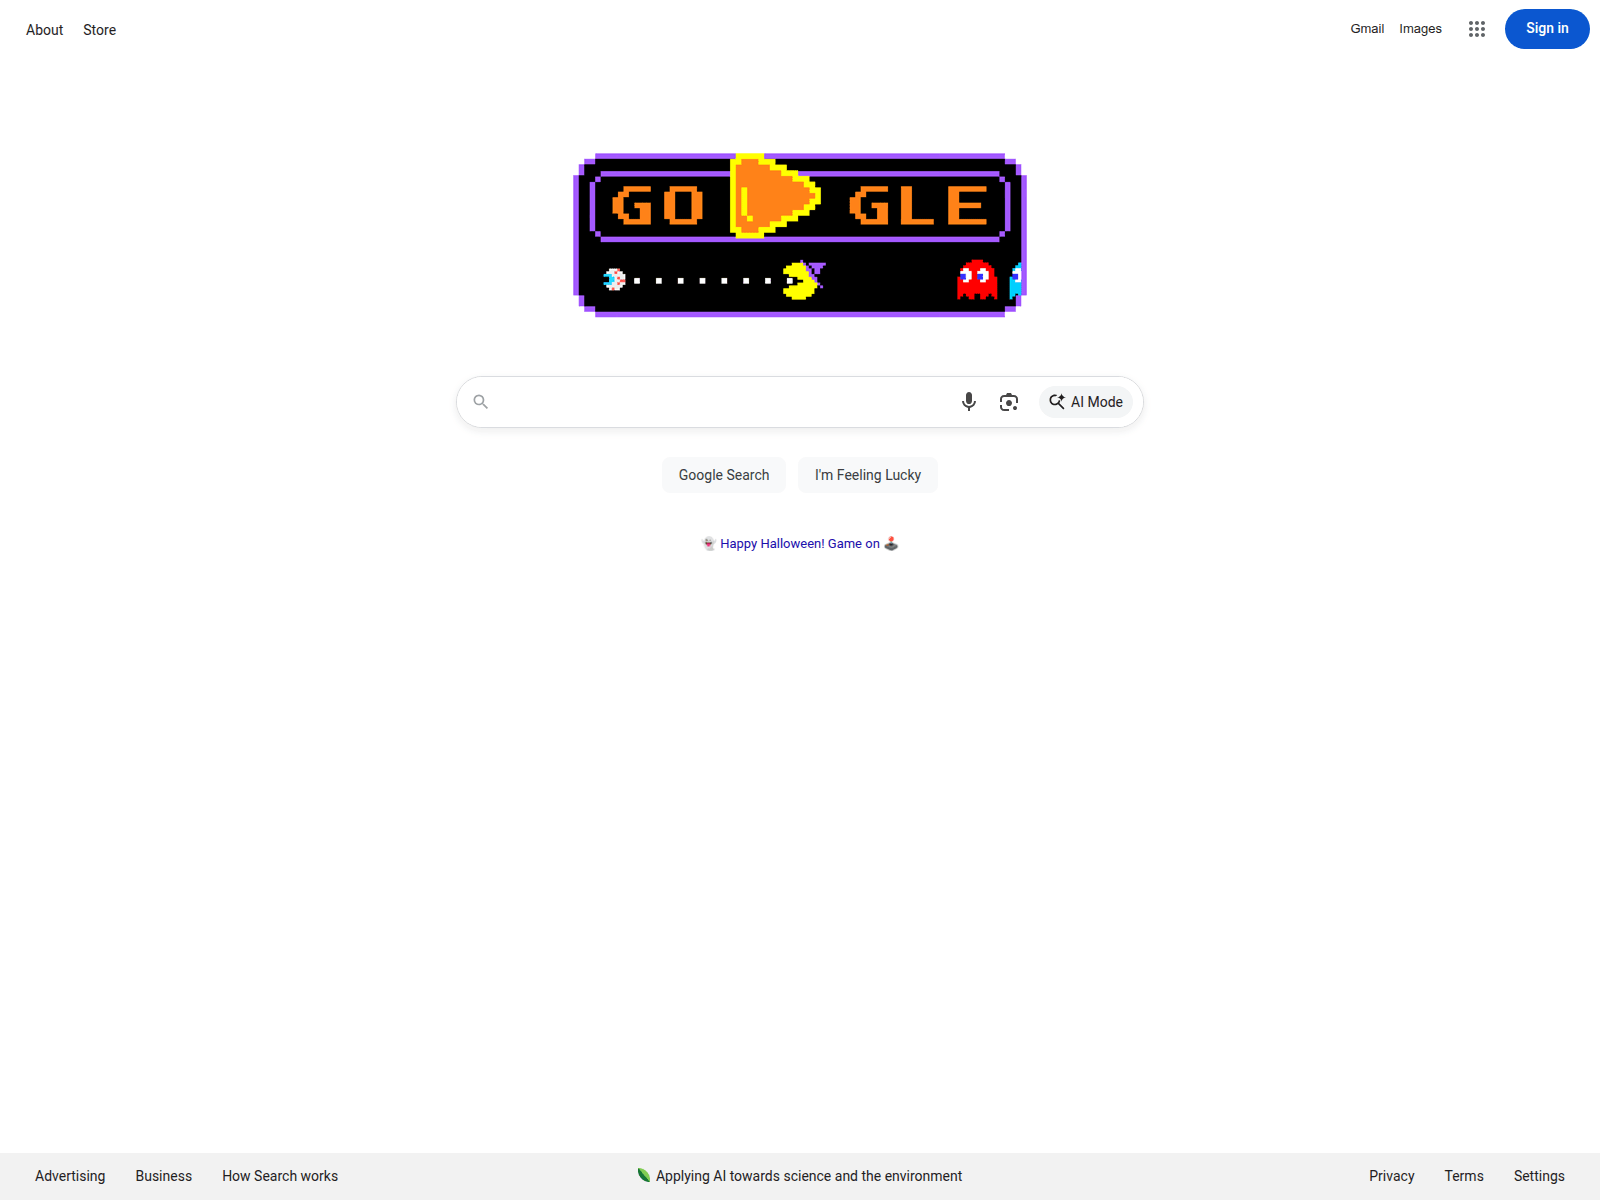Switch to AI Mode

[1086, 402]
